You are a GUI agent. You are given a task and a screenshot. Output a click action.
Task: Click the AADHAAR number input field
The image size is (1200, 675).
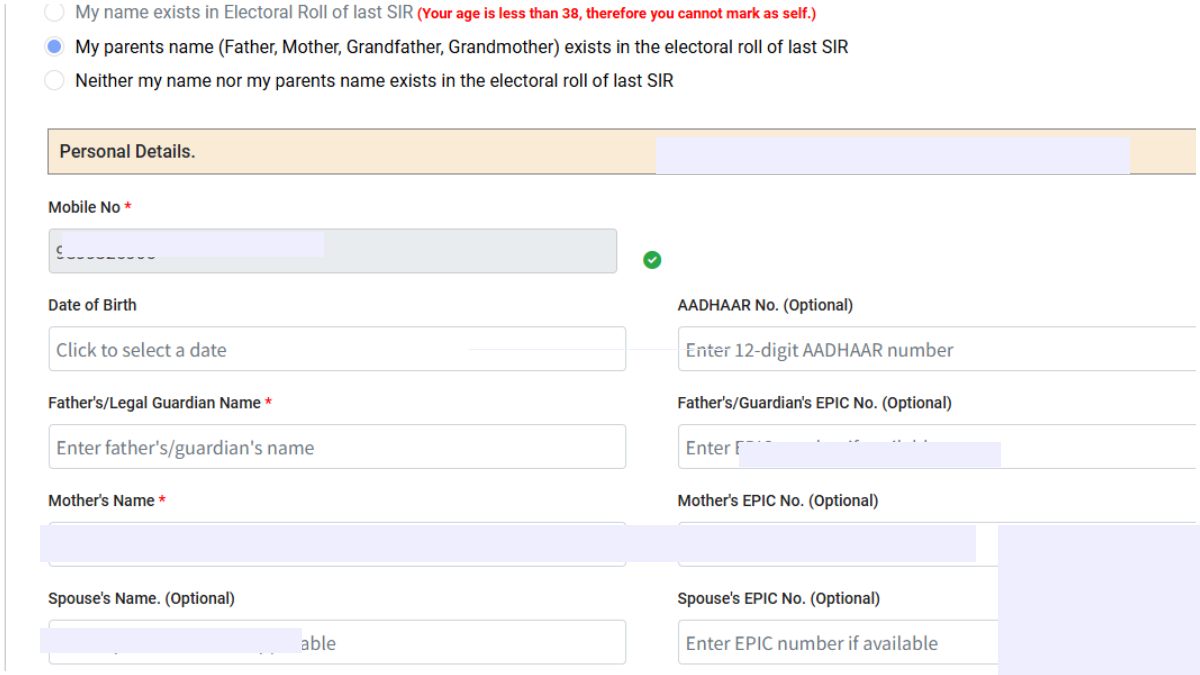(x=900, y=349)
